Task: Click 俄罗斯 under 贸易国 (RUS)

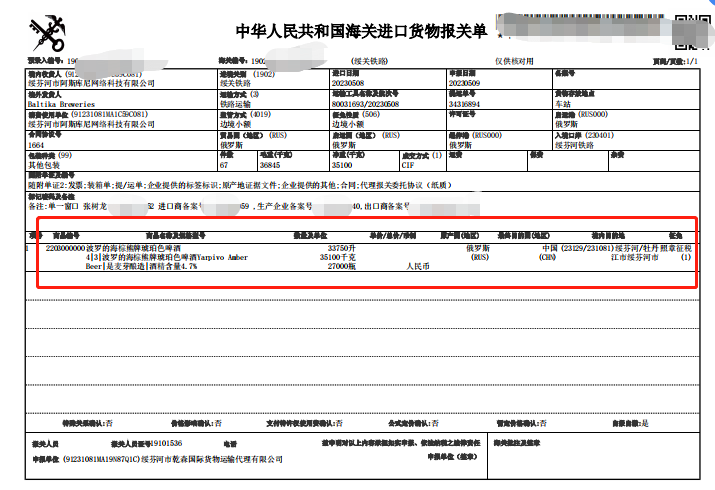Action: click(231, 145)
